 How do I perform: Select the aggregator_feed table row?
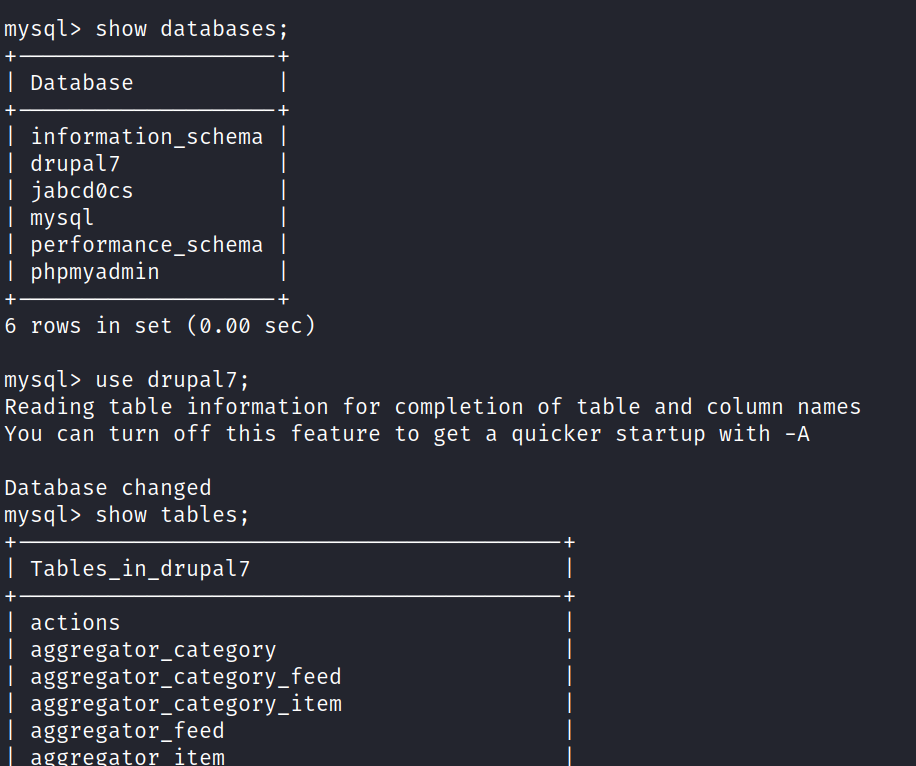127,731
